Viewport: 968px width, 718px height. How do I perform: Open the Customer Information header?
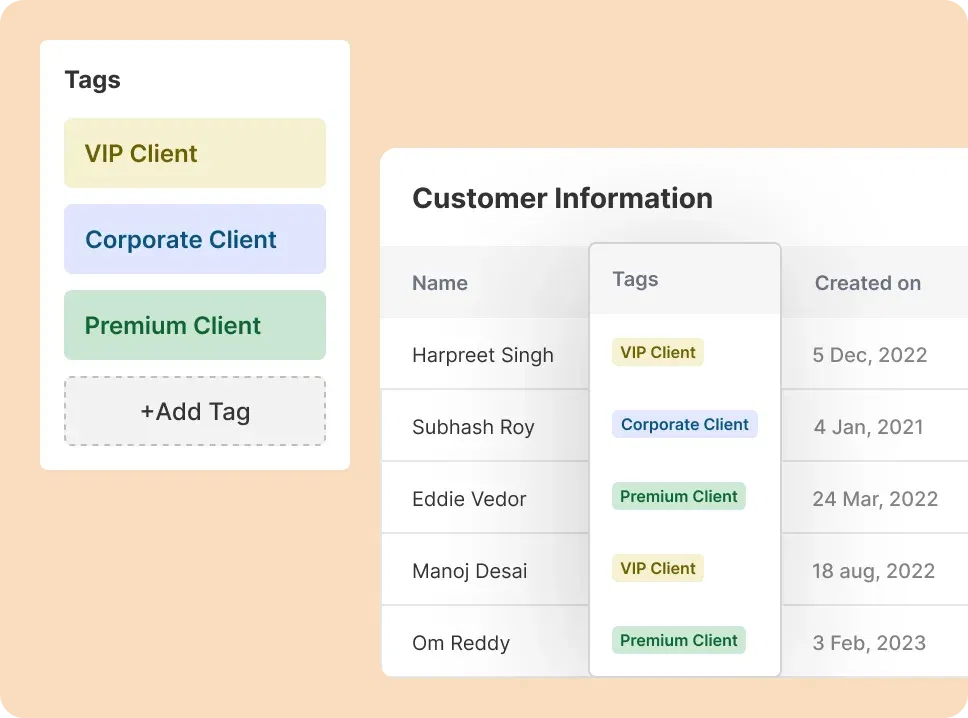562,198
